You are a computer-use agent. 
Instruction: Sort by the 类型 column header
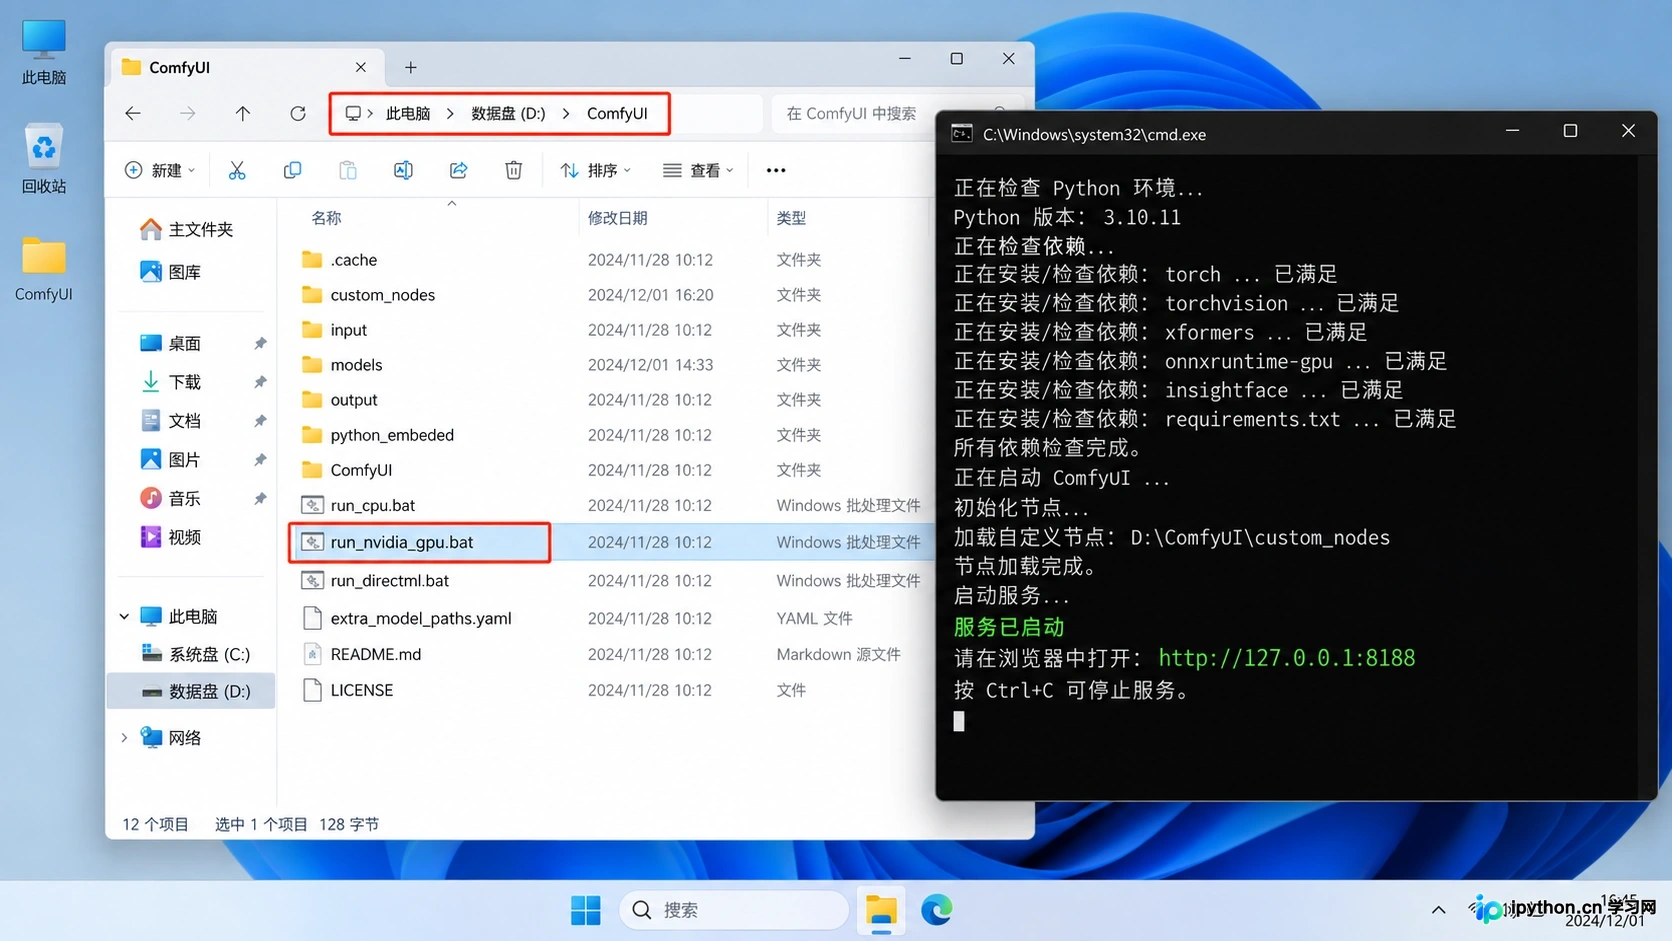pos(791,218)
